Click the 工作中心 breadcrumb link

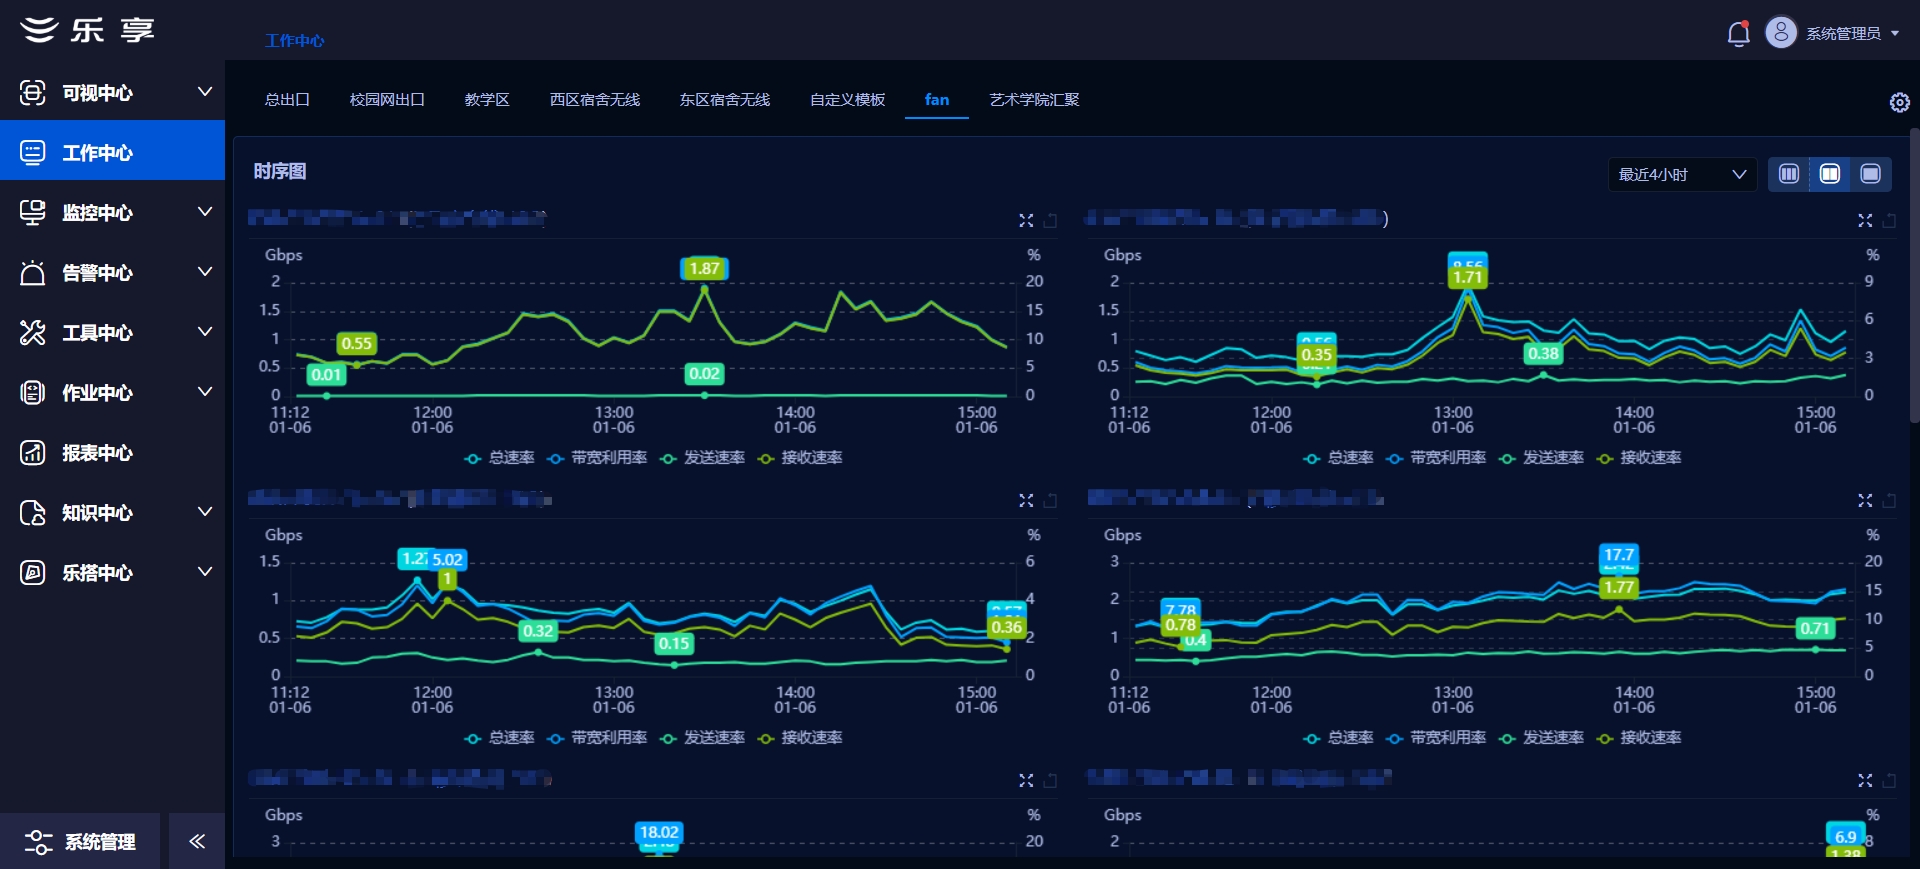[294, 40]
